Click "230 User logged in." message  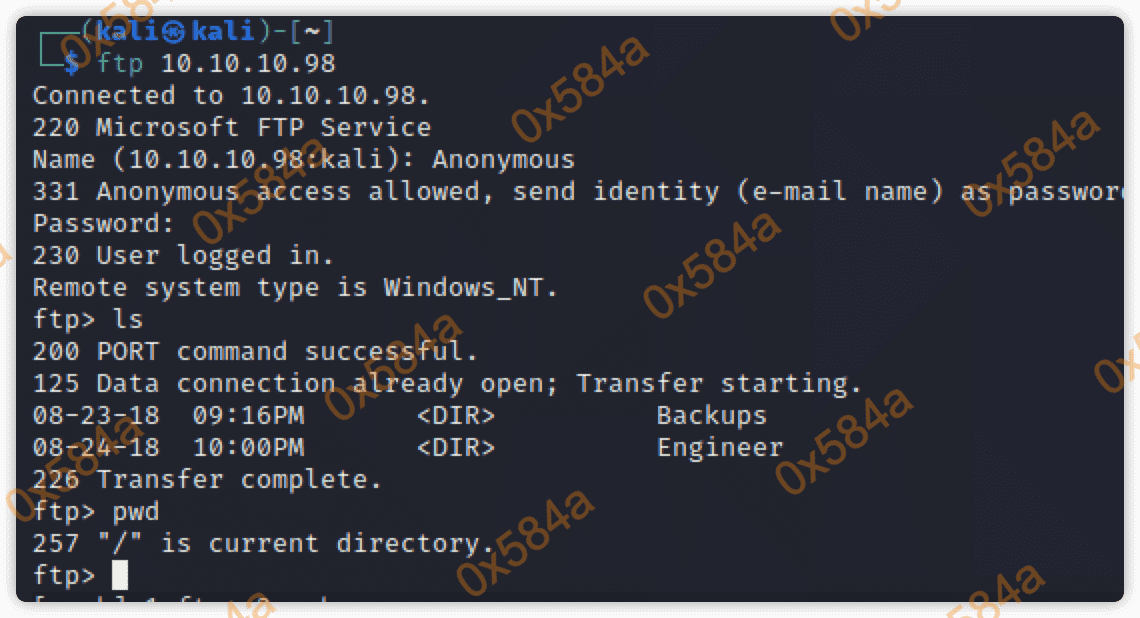[x=183, y=255]
